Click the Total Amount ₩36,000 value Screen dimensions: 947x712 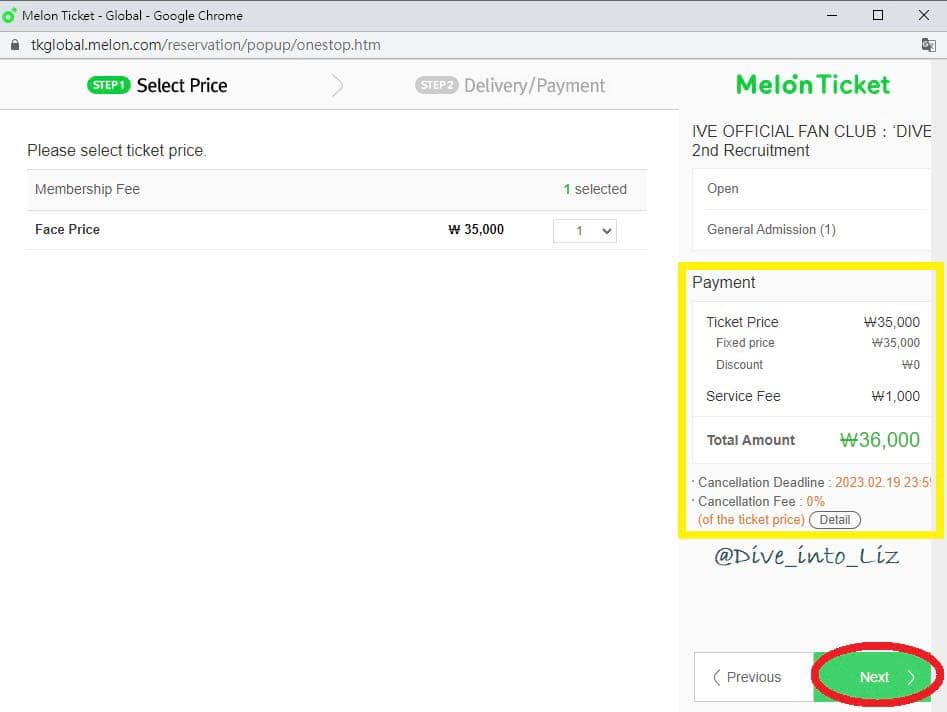pos(879,440)
